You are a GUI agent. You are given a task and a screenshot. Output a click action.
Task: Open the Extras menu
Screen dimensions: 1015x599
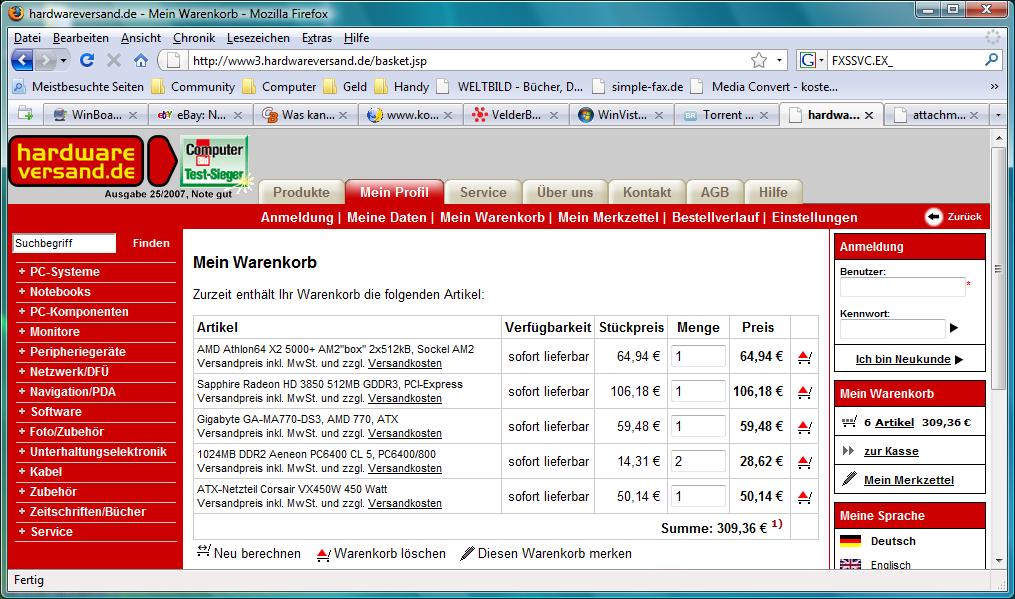pyautogui.click(x=317, y=38)
